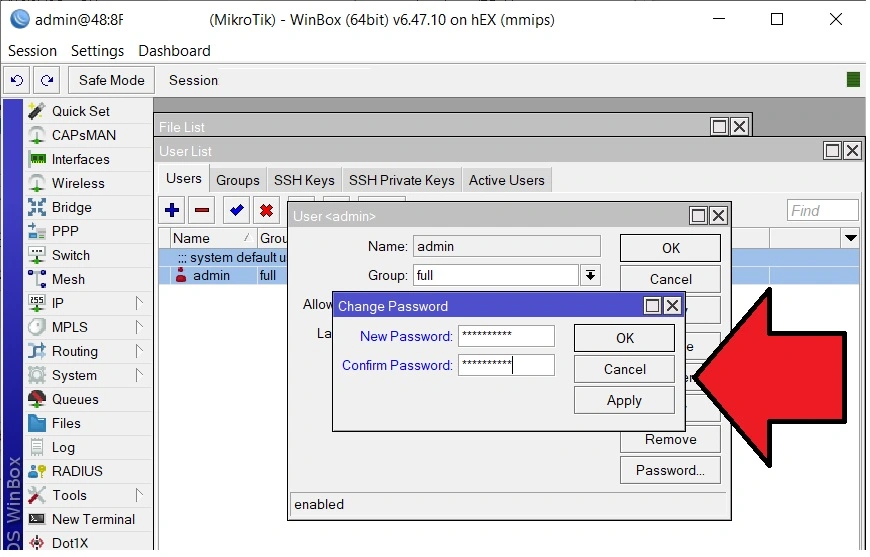Expand System submenu arrow
This screenshot has height=557, width=870.
click(x=139, y=376)
